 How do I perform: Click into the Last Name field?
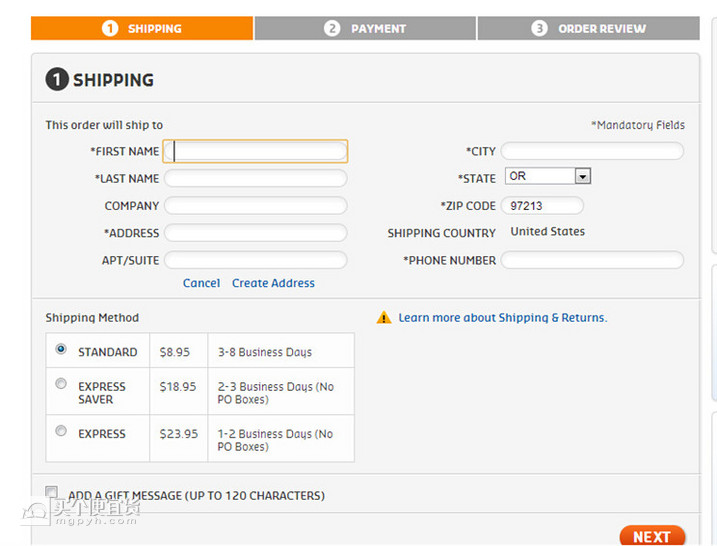point(256,178)
